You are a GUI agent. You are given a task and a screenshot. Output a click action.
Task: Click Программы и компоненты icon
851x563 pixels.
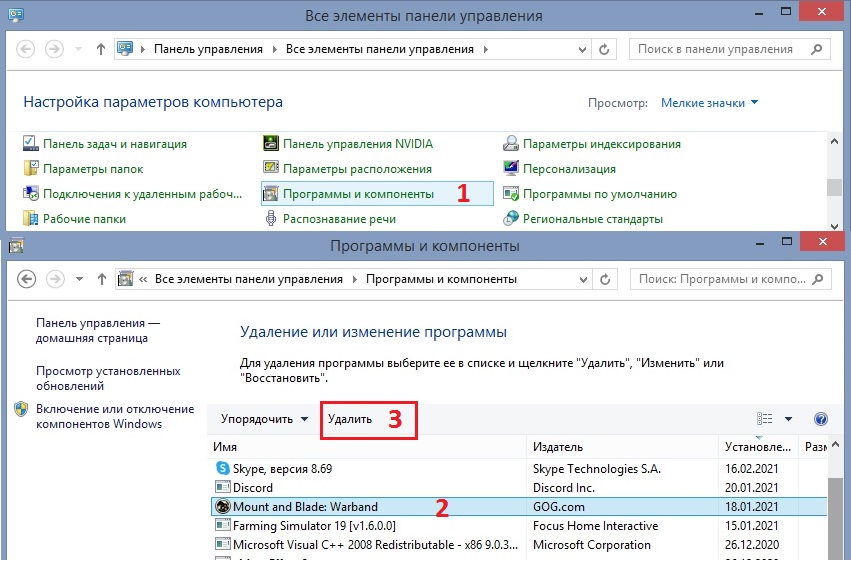pos(270,194)
